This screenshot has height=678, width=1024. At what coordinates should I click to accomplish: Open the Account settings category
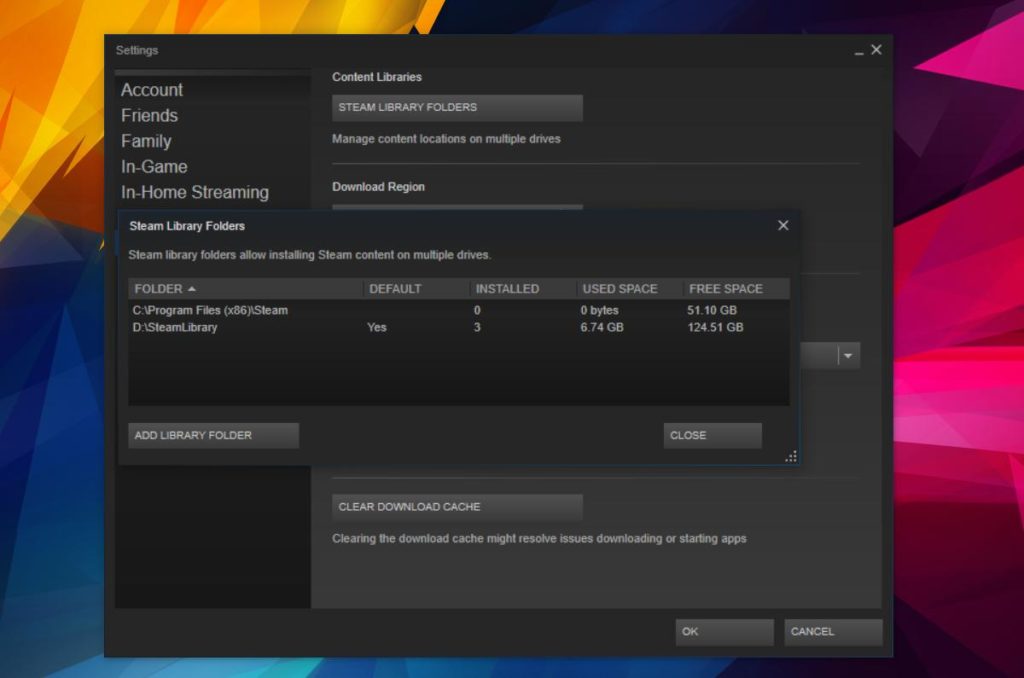click(x=152, y=90)
